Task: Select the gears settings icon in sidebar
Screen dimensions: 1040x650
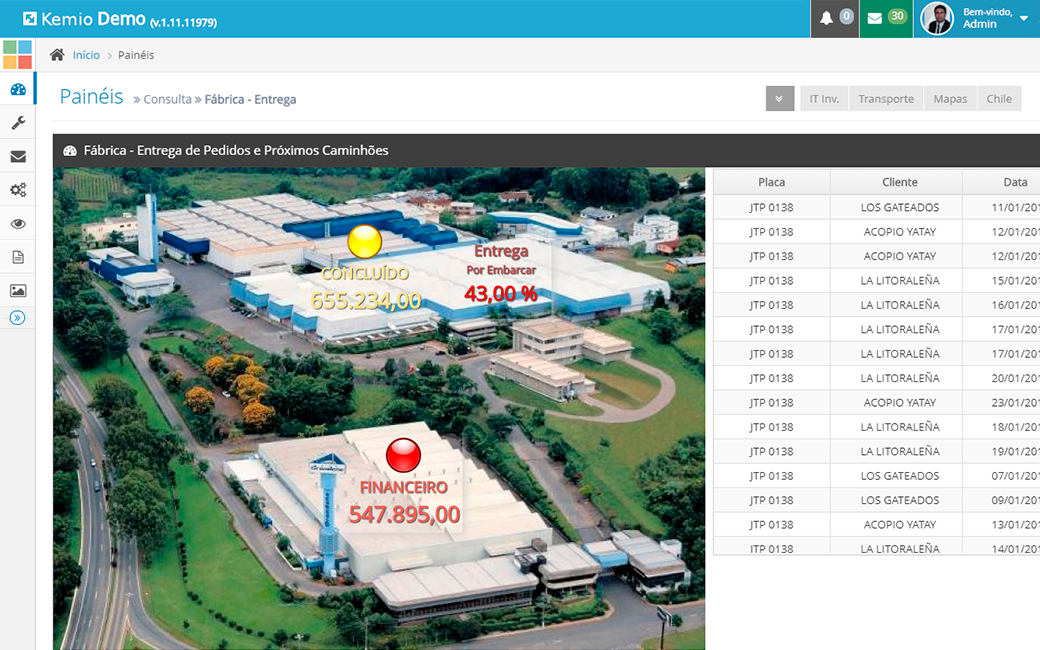Action: click(x=18, y=190)
